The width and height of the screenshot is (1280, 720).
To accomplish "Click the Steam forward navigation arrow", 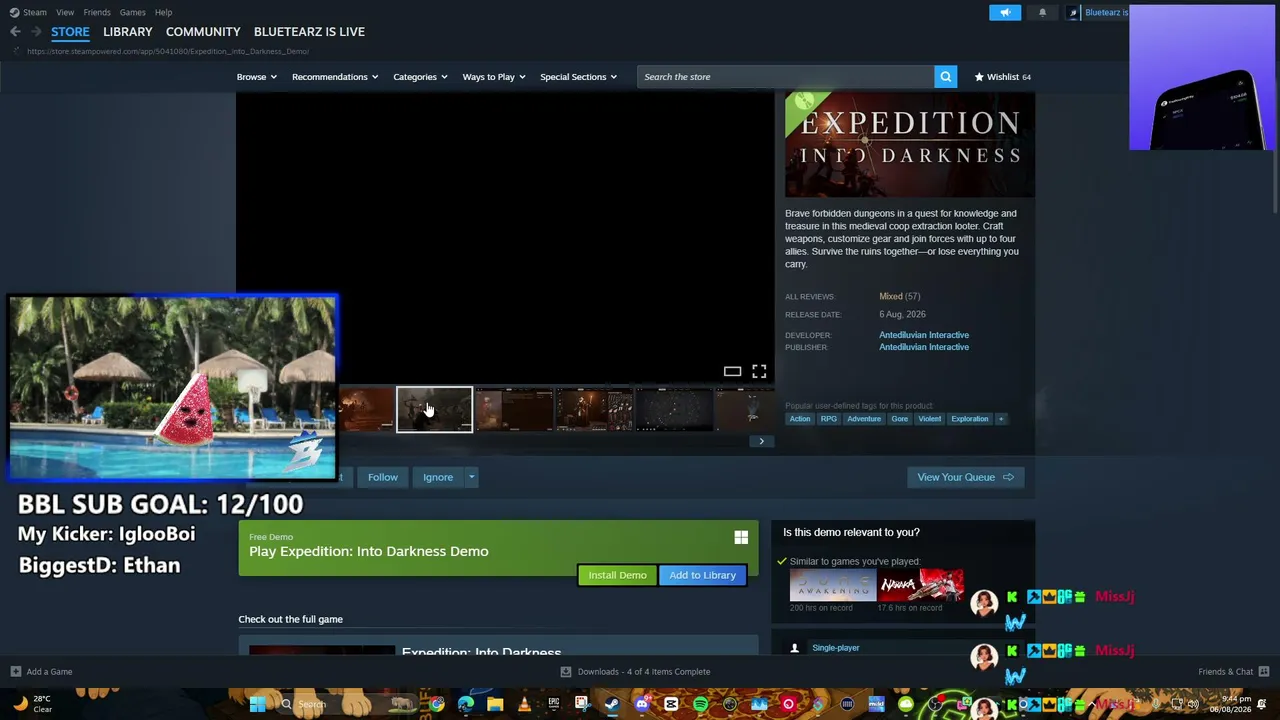I will pos(36,32).
